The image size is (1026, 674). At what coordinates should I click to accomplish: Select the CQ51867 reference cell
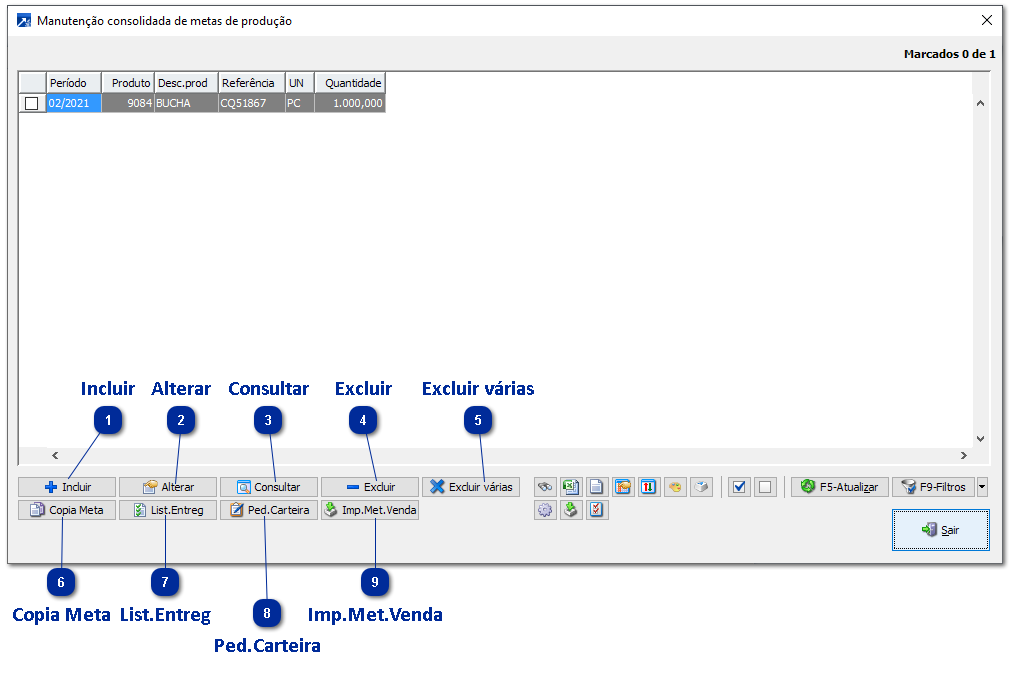tap(252, 103)
